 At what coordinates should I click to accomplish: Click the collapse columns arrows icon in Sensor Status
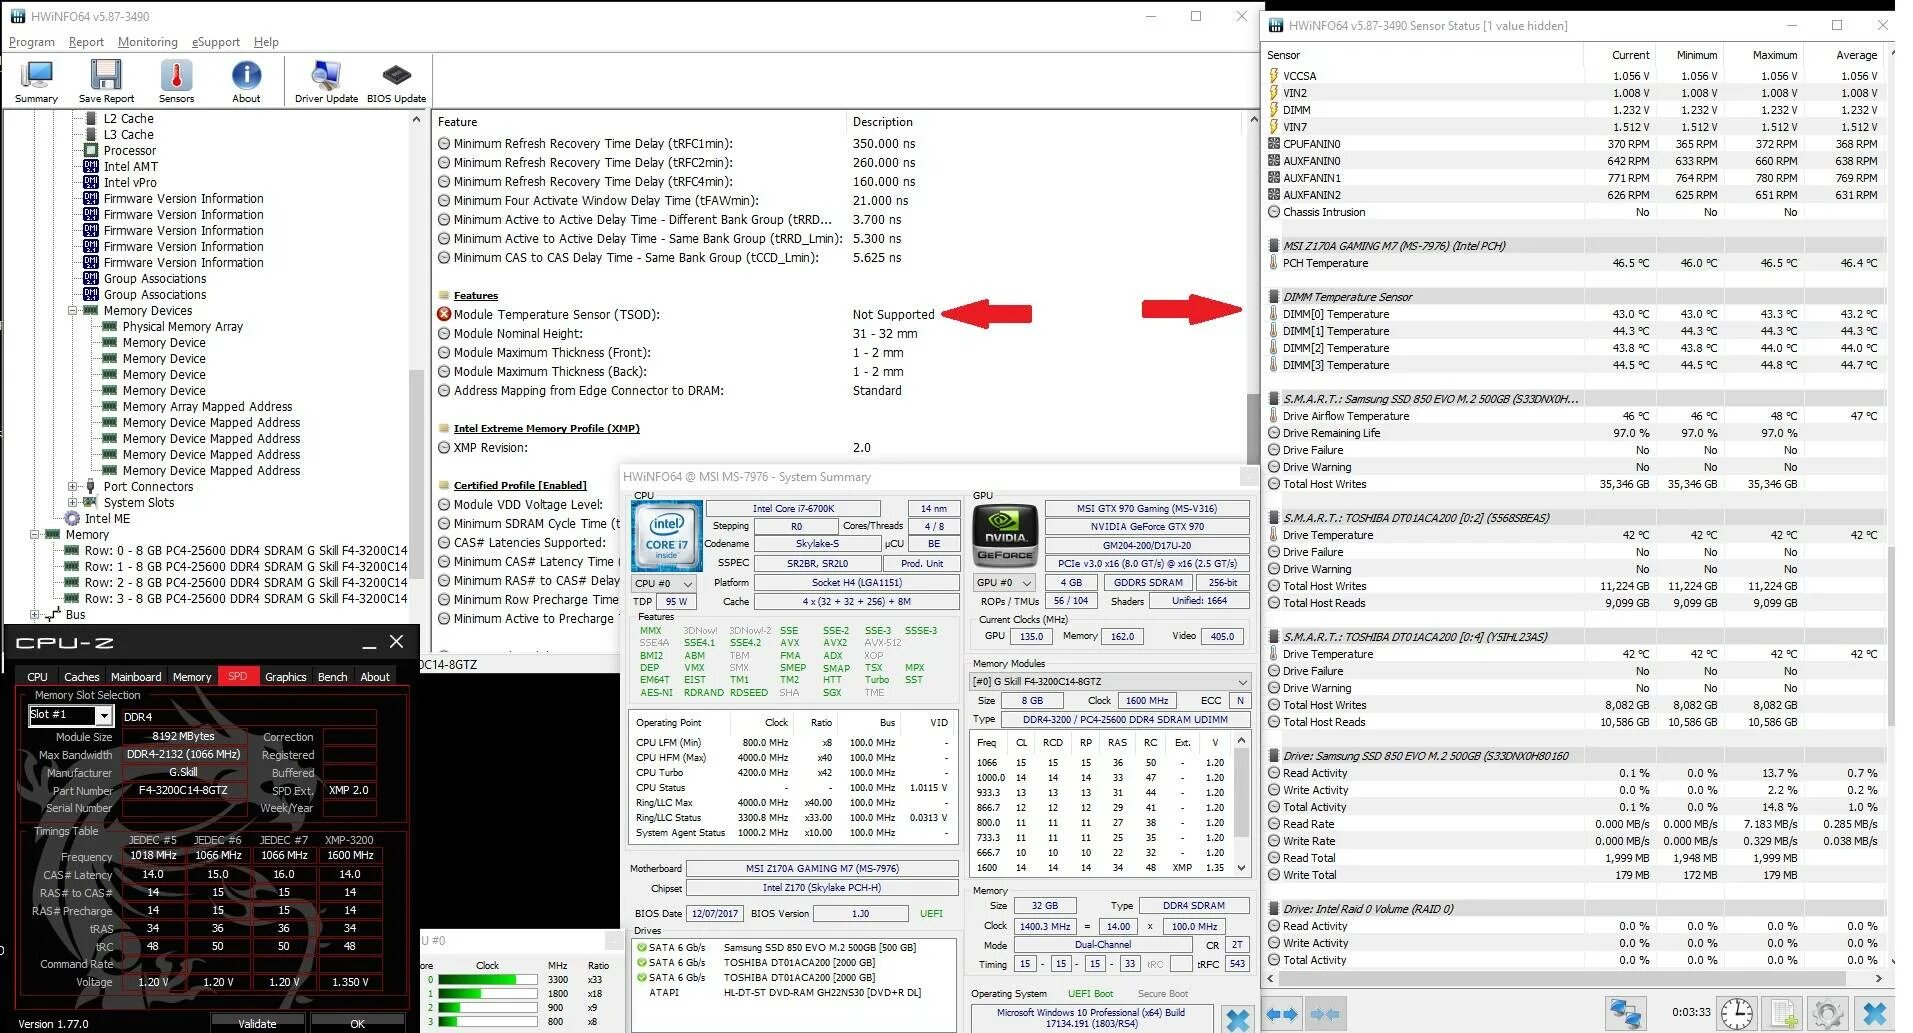pos(1324,1013)
